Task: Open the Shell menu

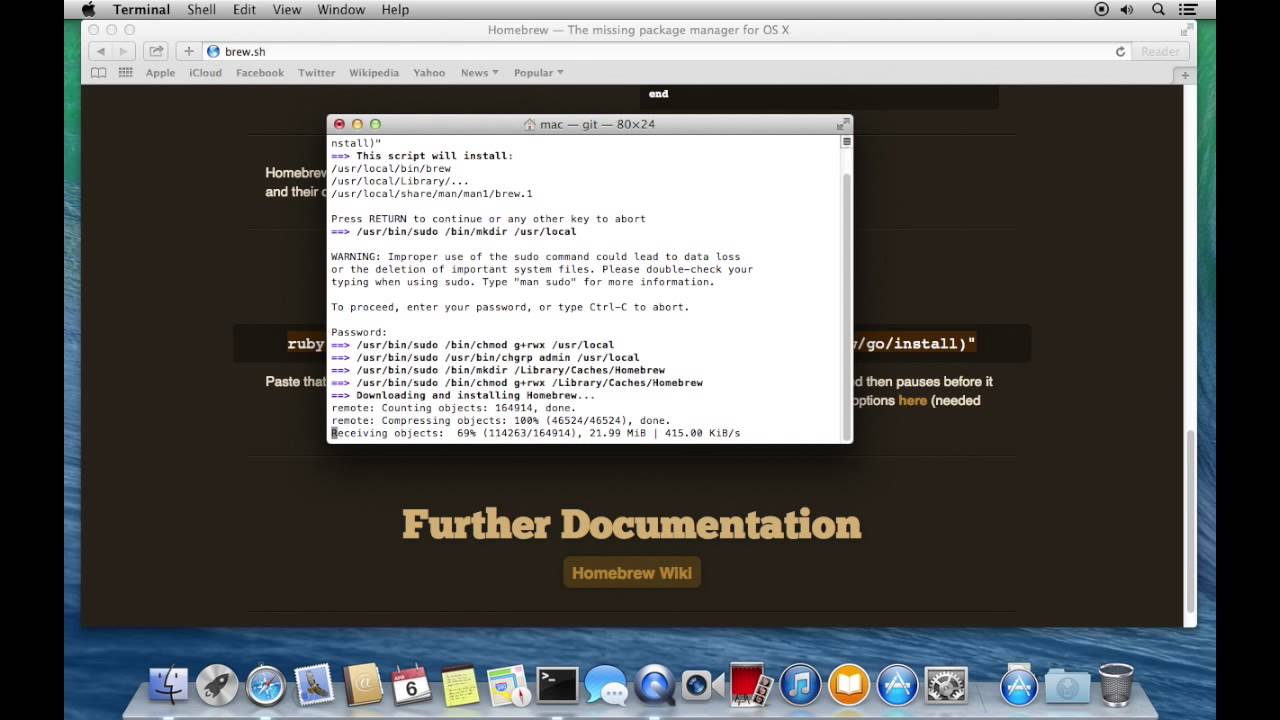Action: click(x=201, y=9)
